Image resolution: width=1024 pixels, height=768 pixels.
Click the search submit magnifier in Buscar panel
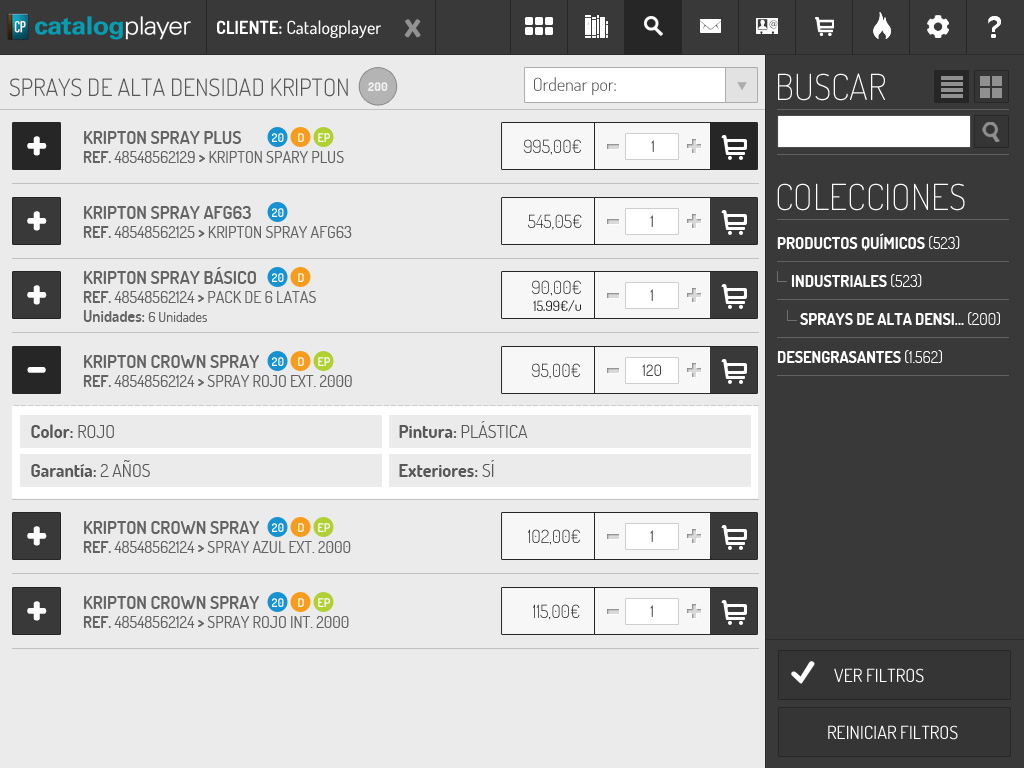(x=991, y=132)
